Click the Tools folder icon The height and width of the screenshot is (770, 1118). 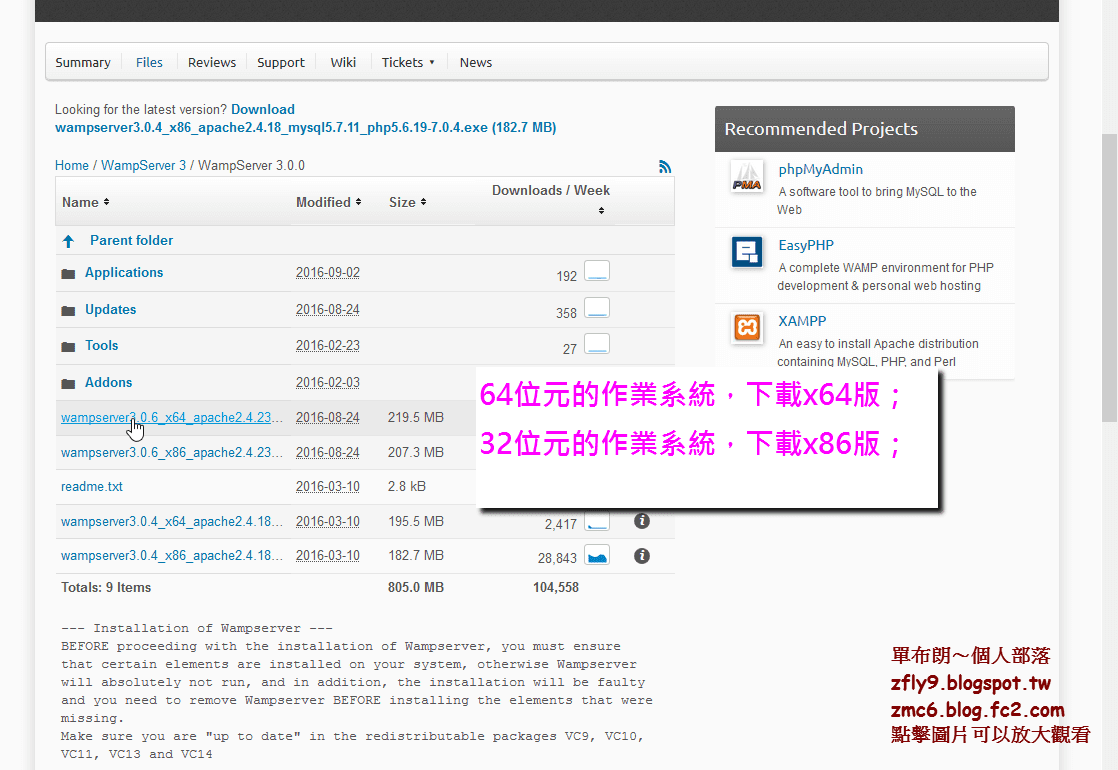click(x=68, y=346)
